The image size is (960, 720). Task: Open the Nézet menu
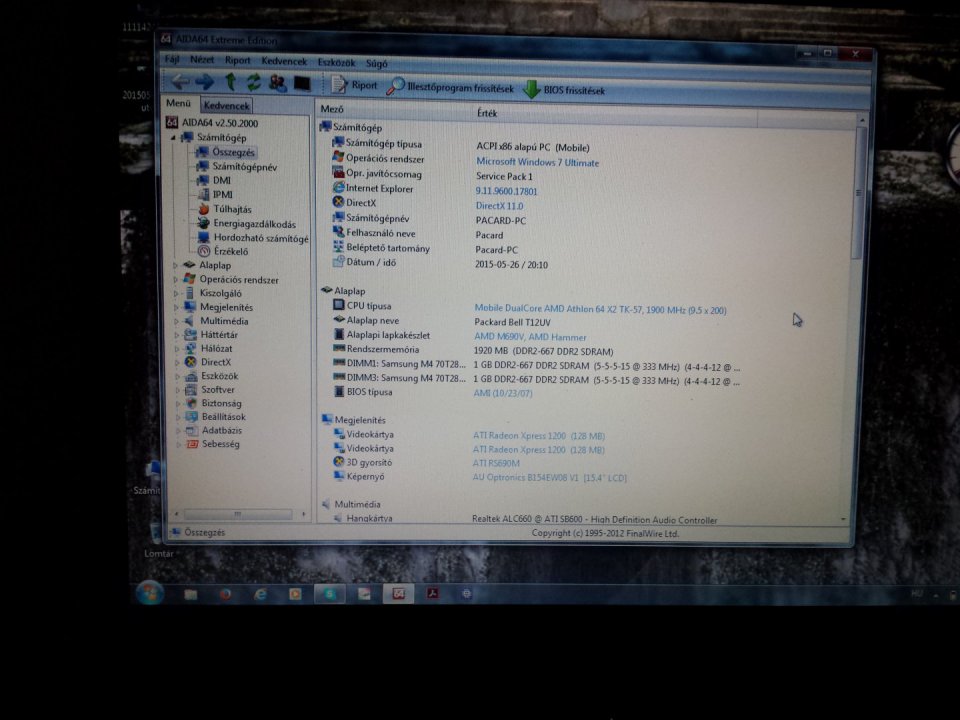202,60
